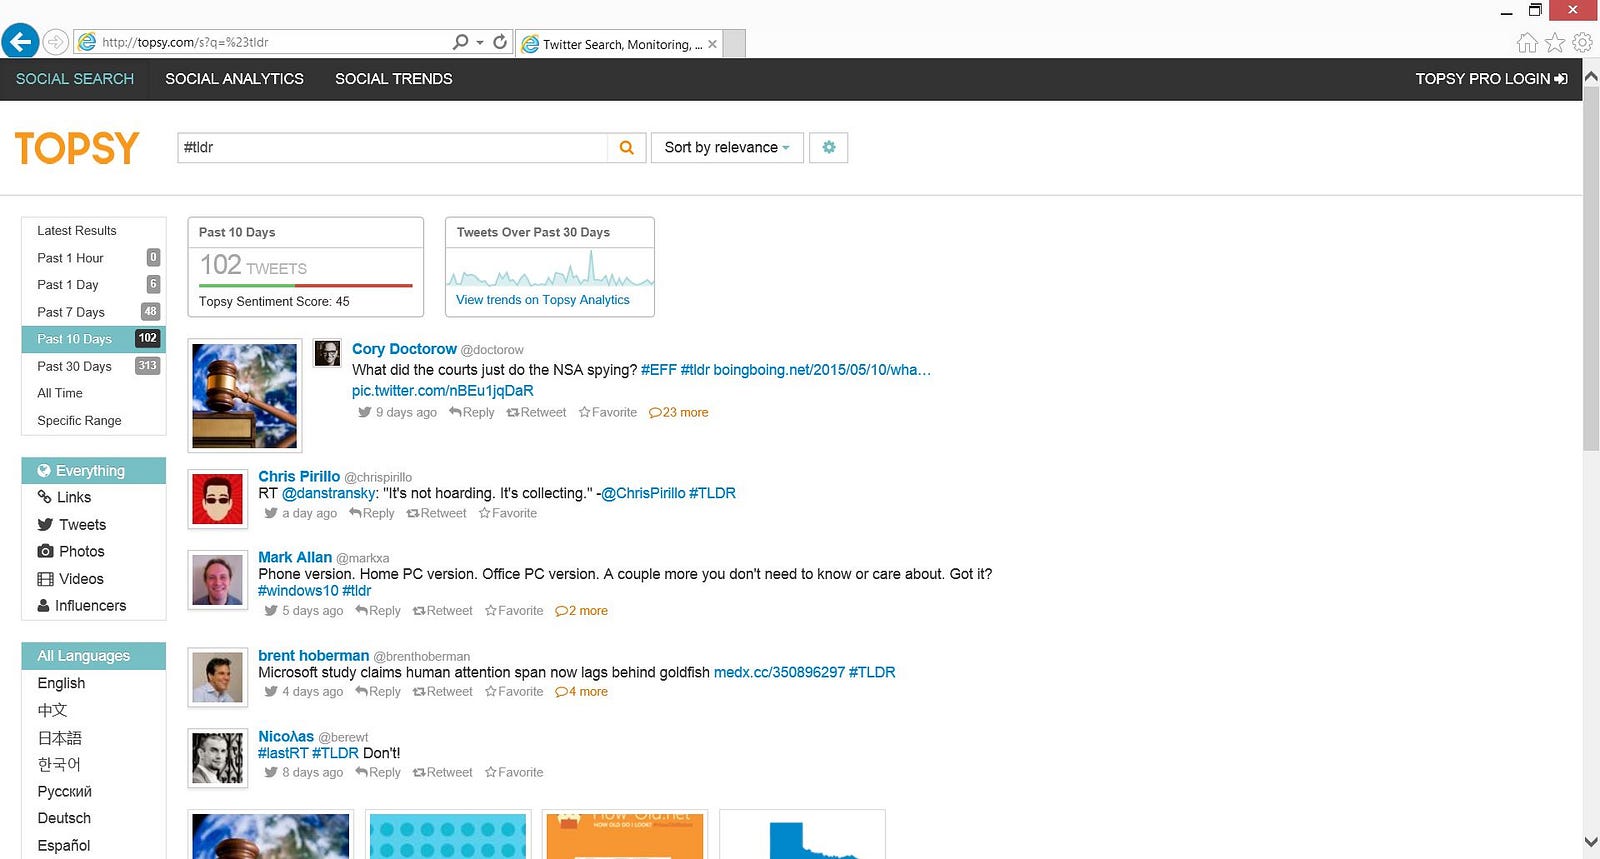Viewport: 1600px width, 859px height.
Task: Click the address bar search magnifier icon
Action: pyautogui.click(x=460, y=42)
